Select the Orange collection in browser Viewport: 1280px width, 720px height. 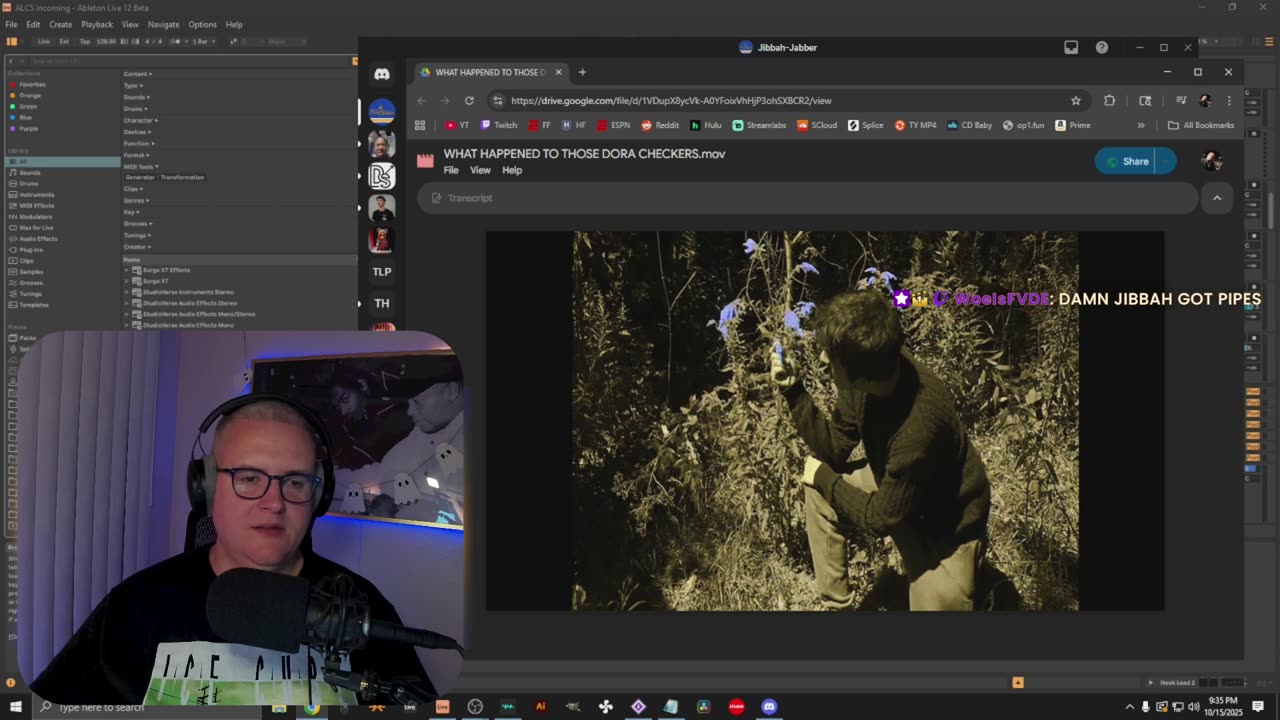(x=30, y=95)
